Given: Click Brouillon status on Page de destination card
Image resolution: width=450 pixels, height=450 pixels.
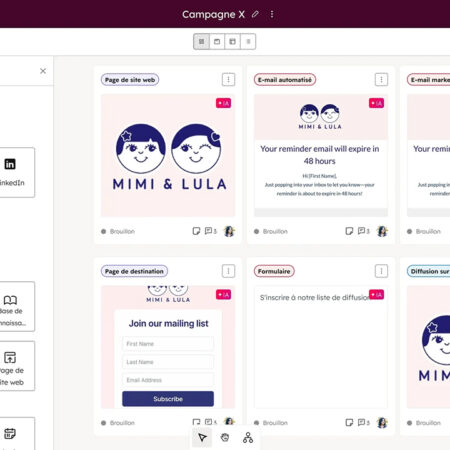Looking at the screenshot, I should coord(118,423).
